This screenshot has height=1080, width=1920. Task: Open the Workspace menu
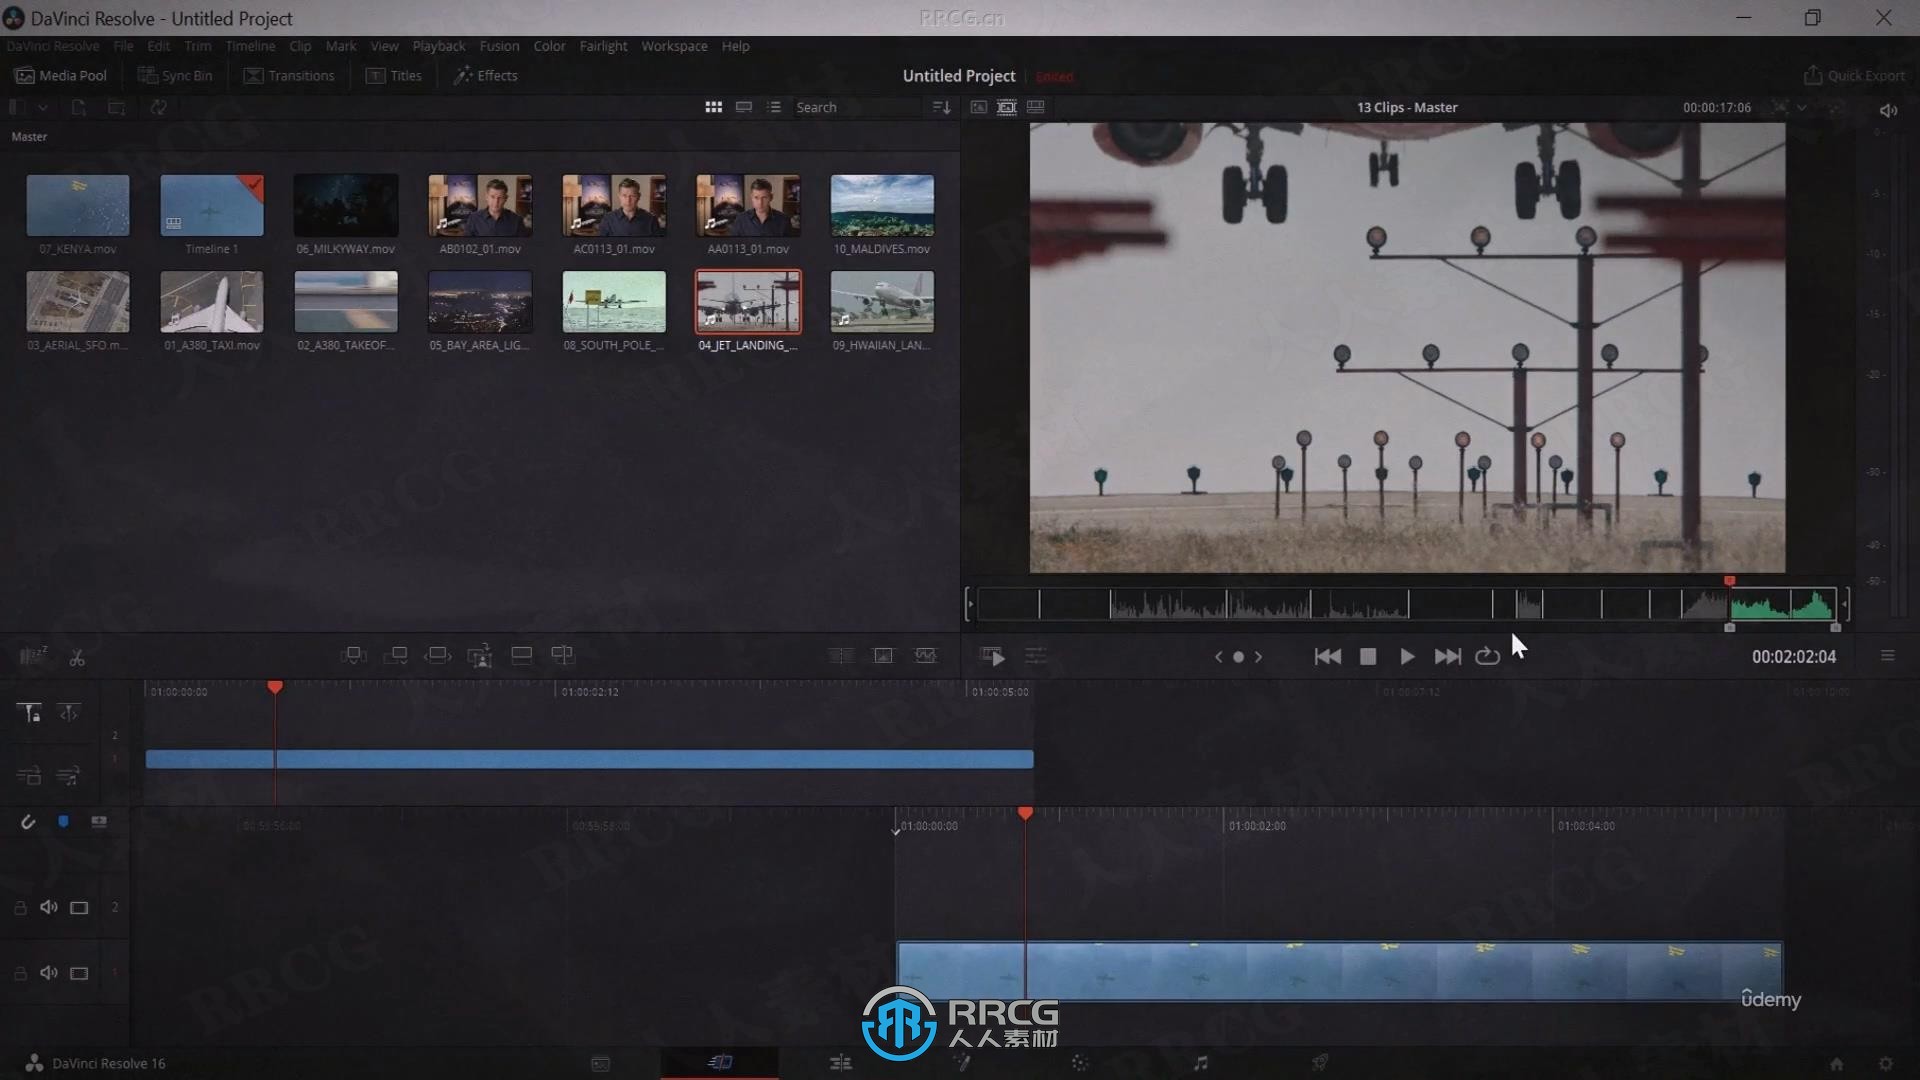tap(674, 46)
